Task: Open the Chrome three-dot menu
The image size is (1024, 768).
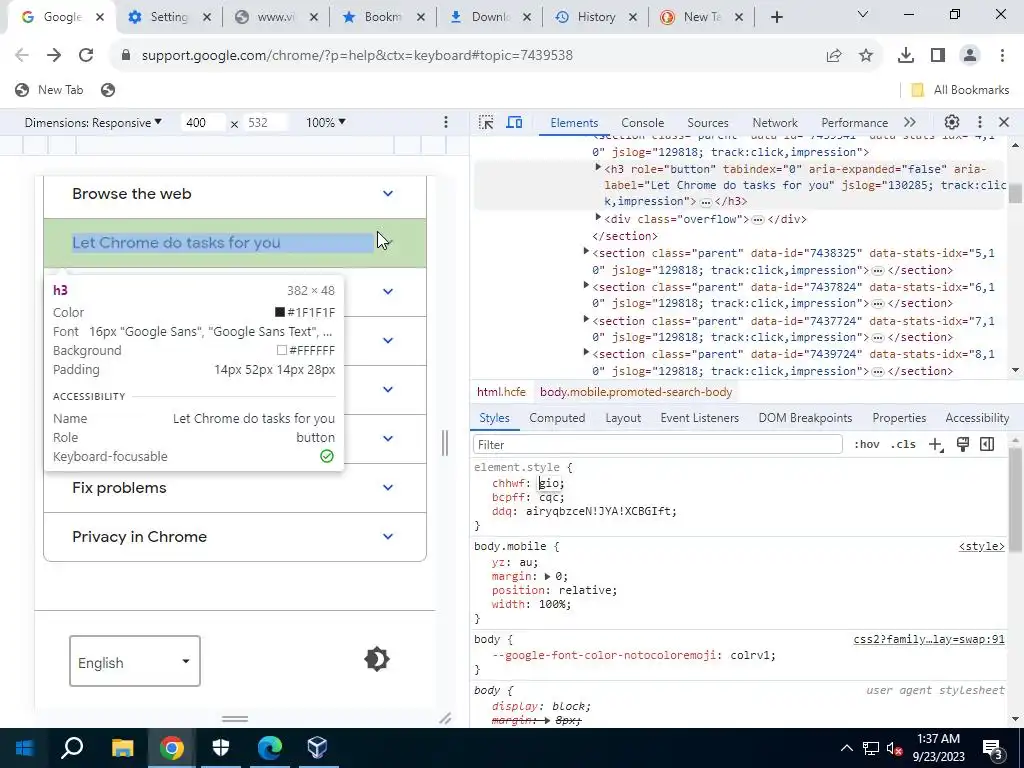Action: (x=1002, y=56)
